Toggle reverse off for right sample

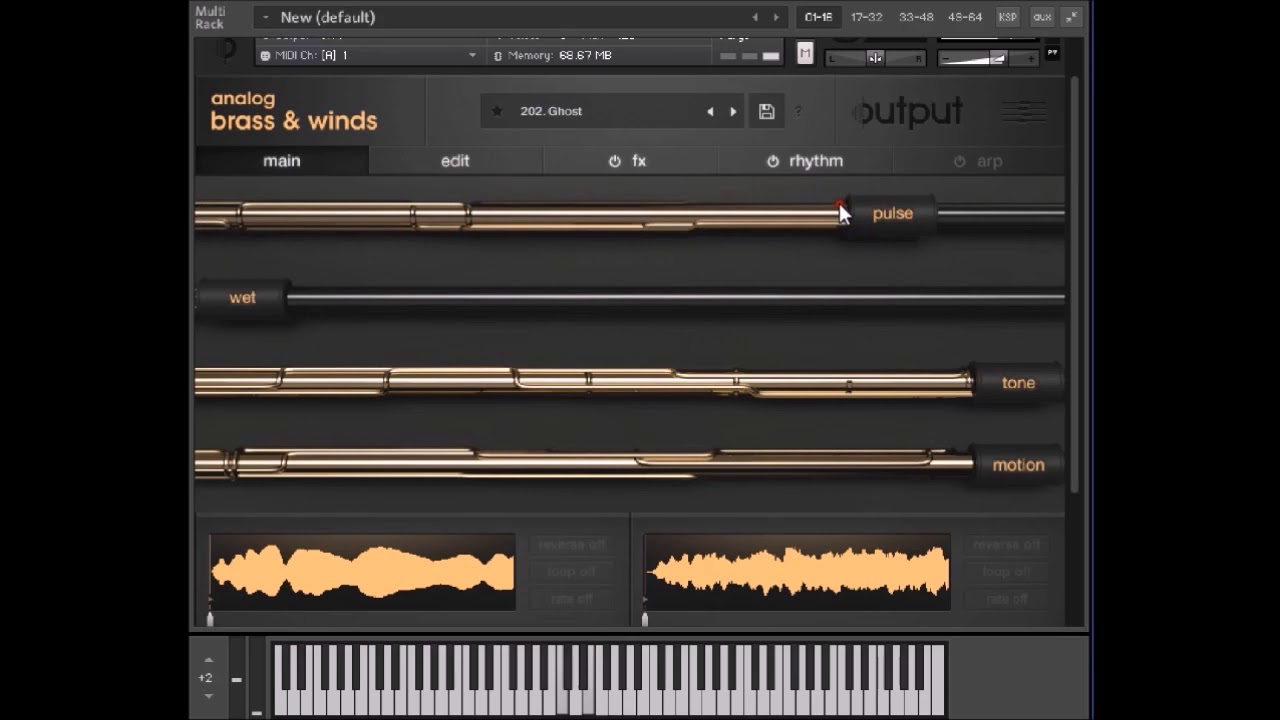click(x=1006, y=545)
